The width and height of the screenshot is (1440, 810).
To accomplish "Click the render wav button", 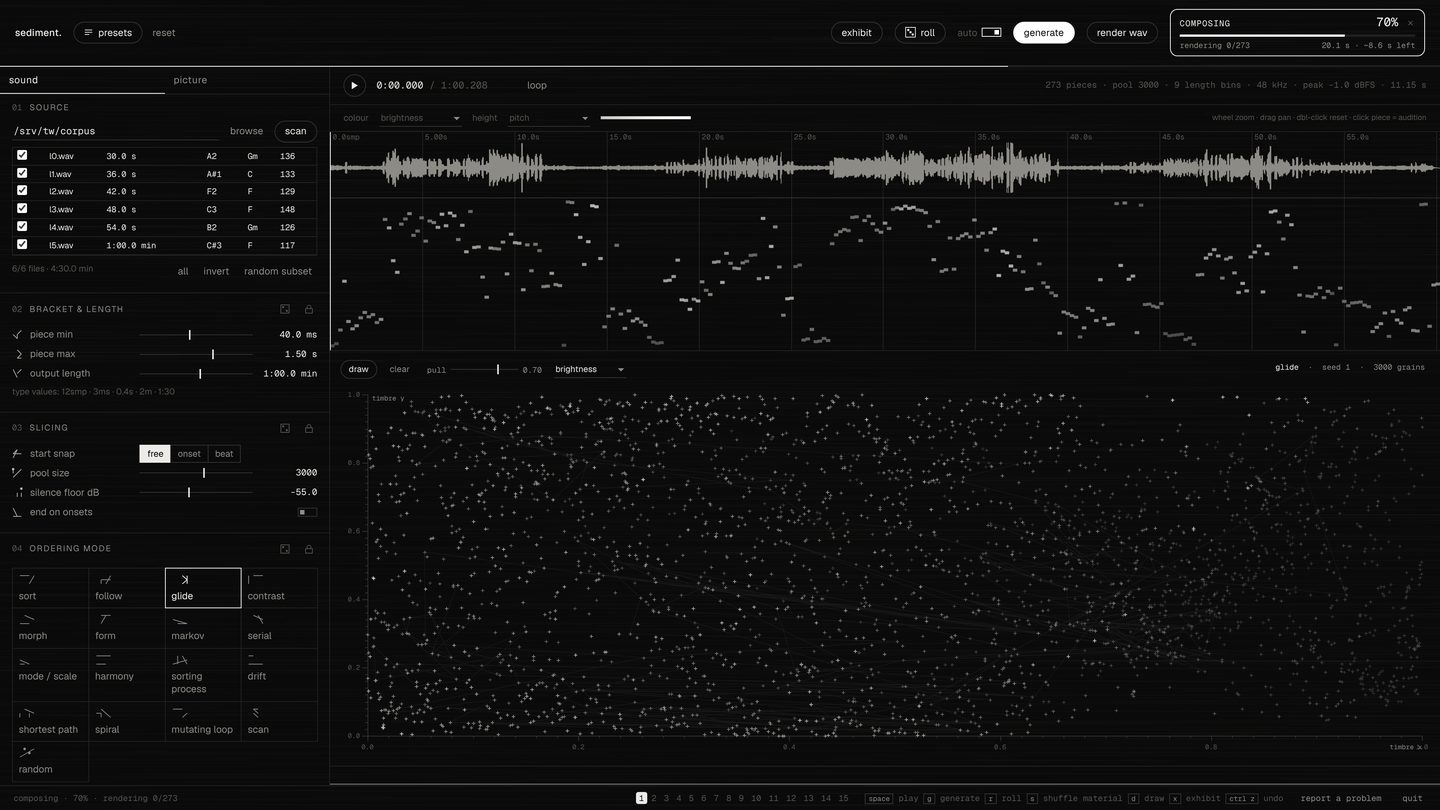I will [x=1122, y=33].
